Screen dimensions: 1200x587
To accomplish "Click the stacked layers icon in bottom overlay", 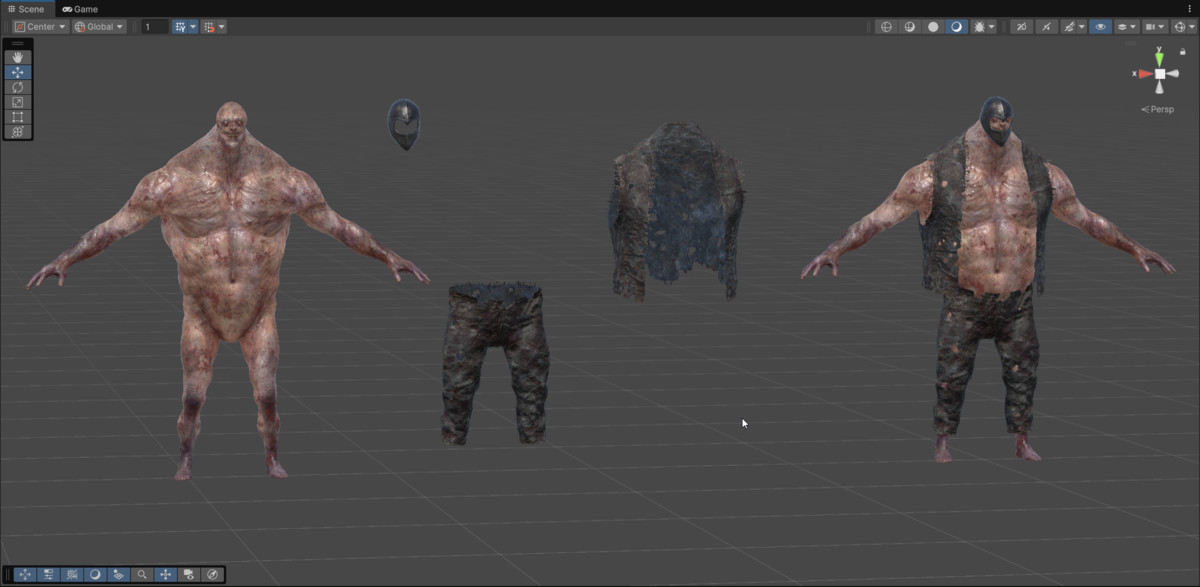I will click(x=119, y=575).
